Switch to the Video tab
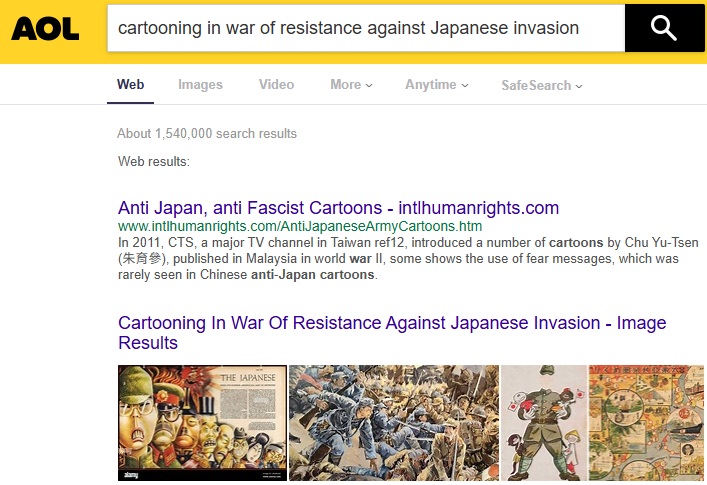This screenshot has width=707, height=485. click(x=276, y=85)
